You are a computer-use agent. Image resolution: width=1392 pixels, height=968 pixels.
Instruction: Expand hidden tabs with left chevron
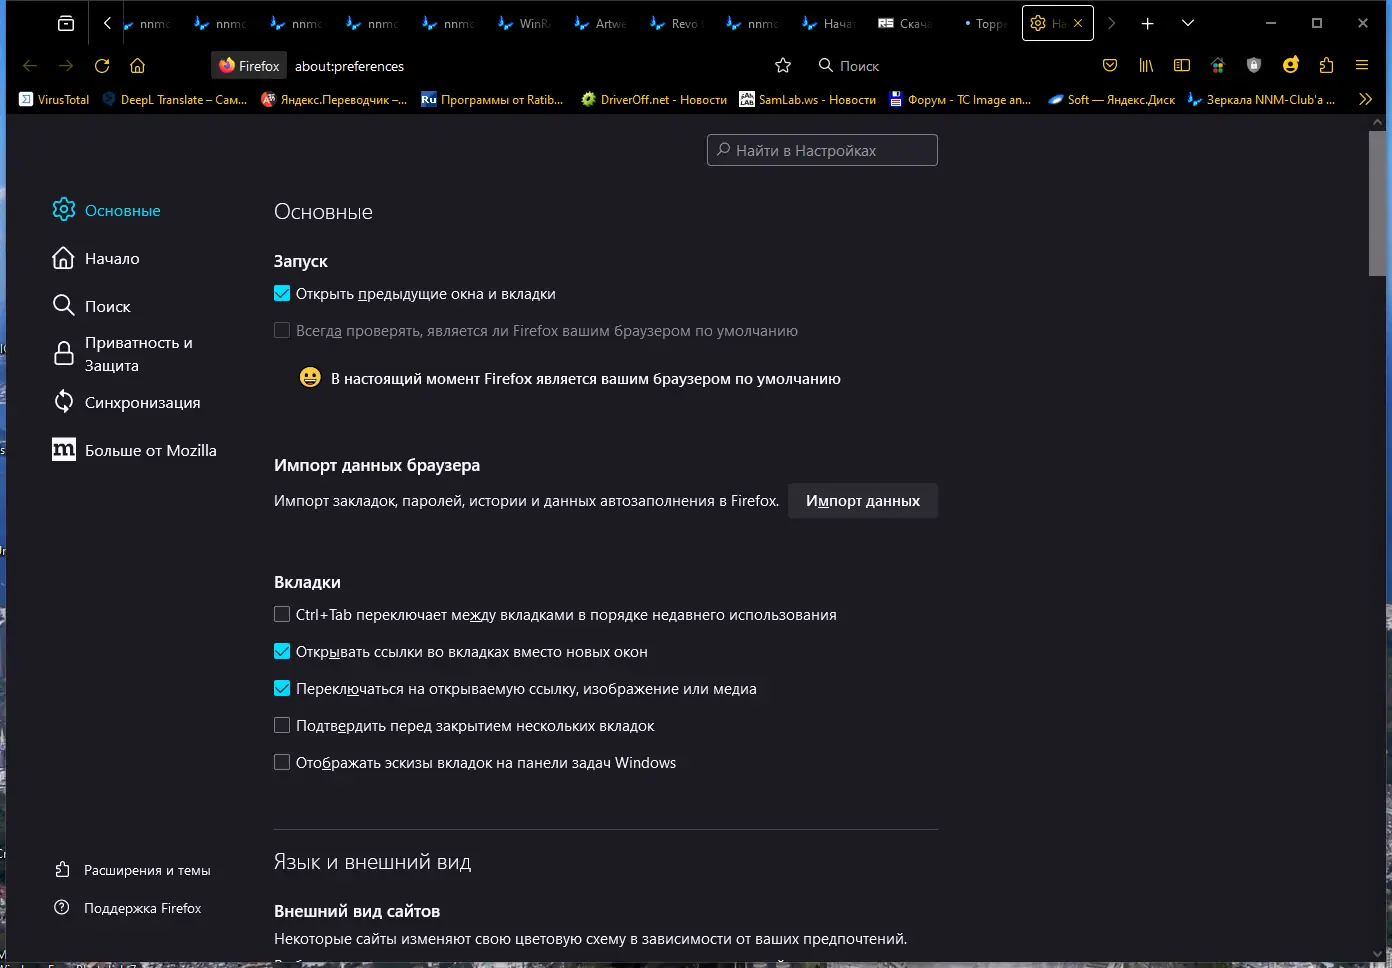(x=107, y=22)
